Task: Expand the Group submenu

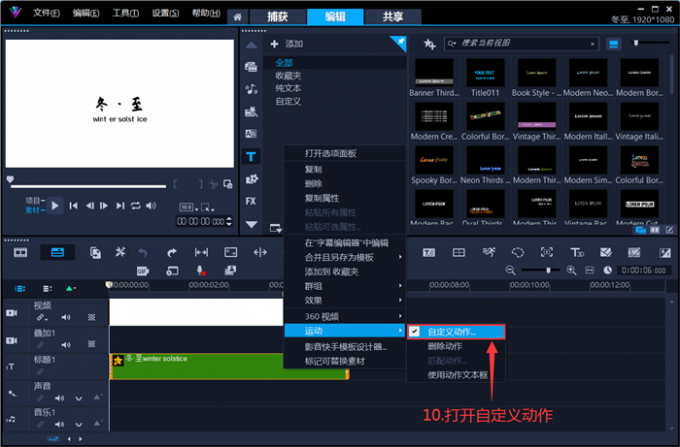Action: point(400,286)
